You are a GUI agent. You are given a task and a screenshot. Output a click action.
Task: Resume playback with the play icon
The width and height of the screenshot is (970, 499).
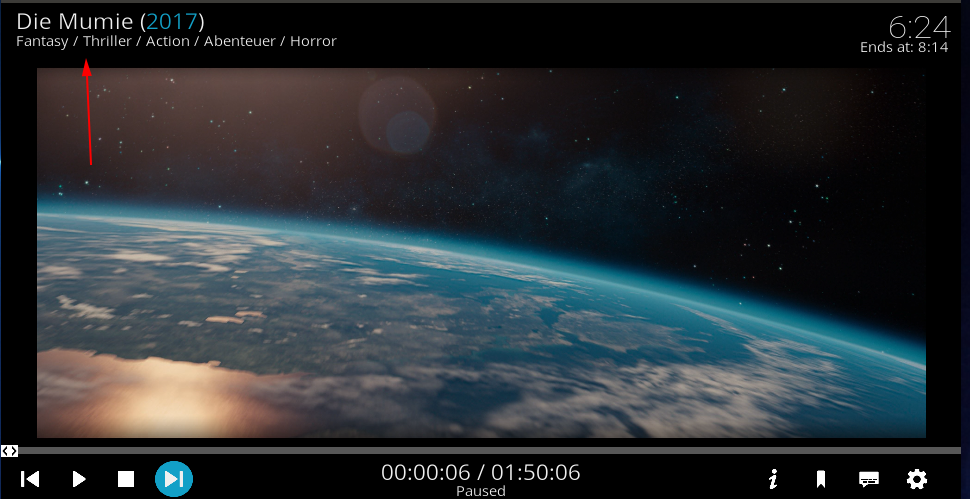pyautogui.click(x=79, y=479)
